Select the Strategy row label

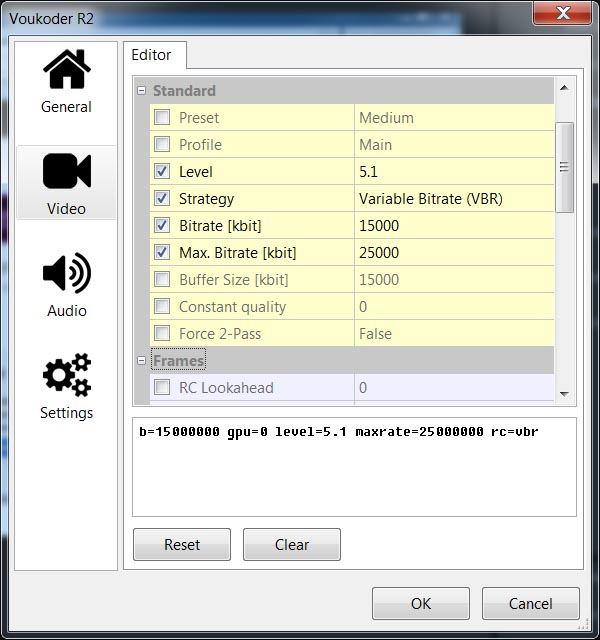207,199
